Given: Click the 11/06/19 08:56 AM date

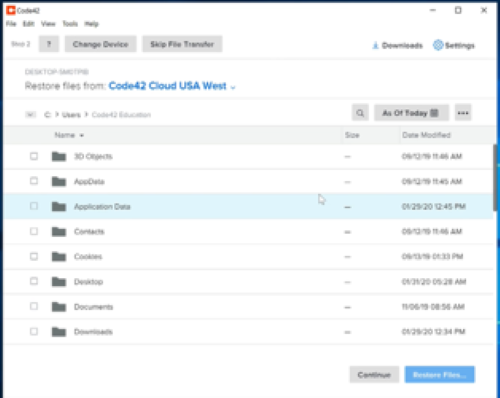Looking at the screenshot, I should click(x=433, y=307).
